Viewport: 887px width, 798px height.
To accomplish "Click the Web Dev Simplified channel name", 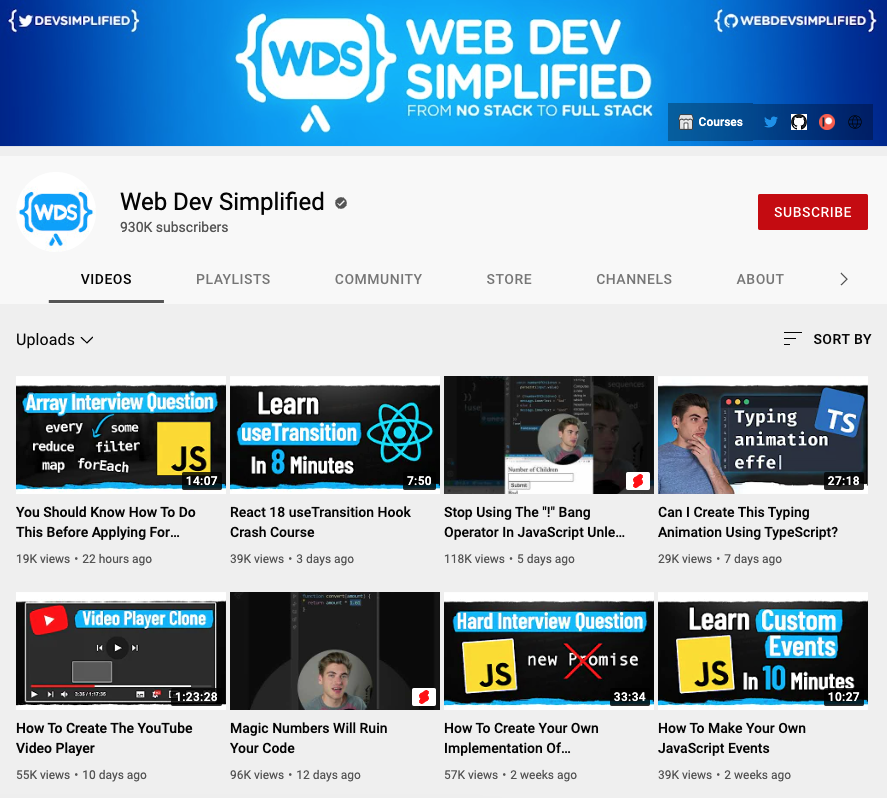I will [x=222, y=202].
